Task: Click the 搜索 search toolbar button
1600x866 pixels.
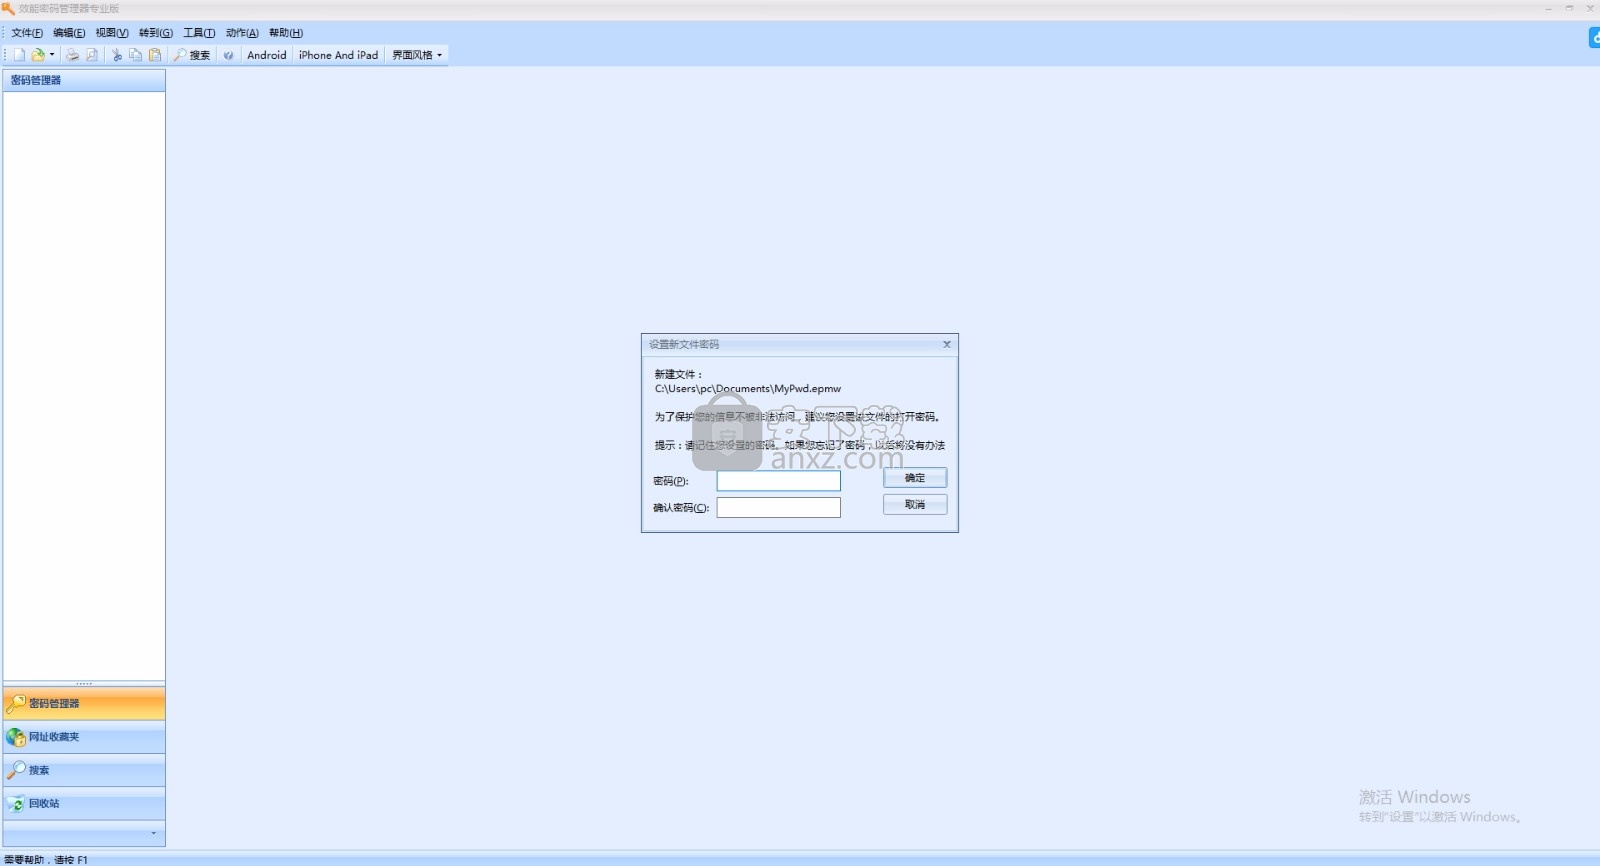Action: 192,55
